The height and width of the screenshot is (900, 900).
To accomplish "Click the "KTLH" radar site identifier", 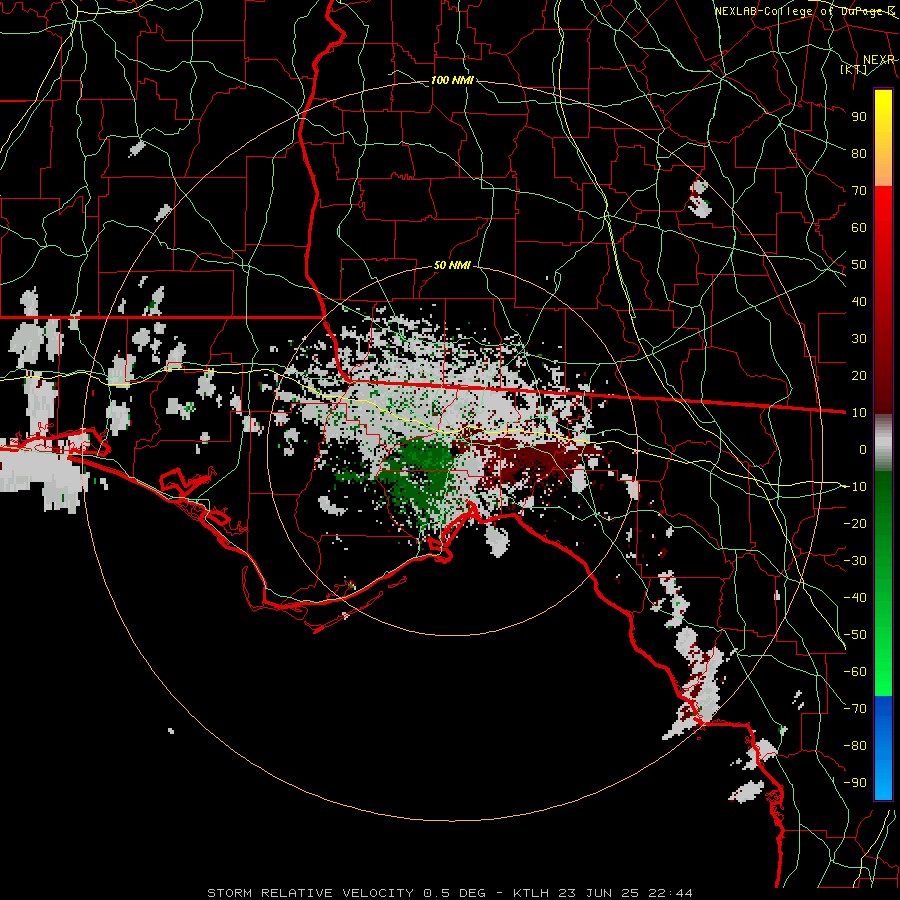I will pyautogui.click(x=532, y=893).
